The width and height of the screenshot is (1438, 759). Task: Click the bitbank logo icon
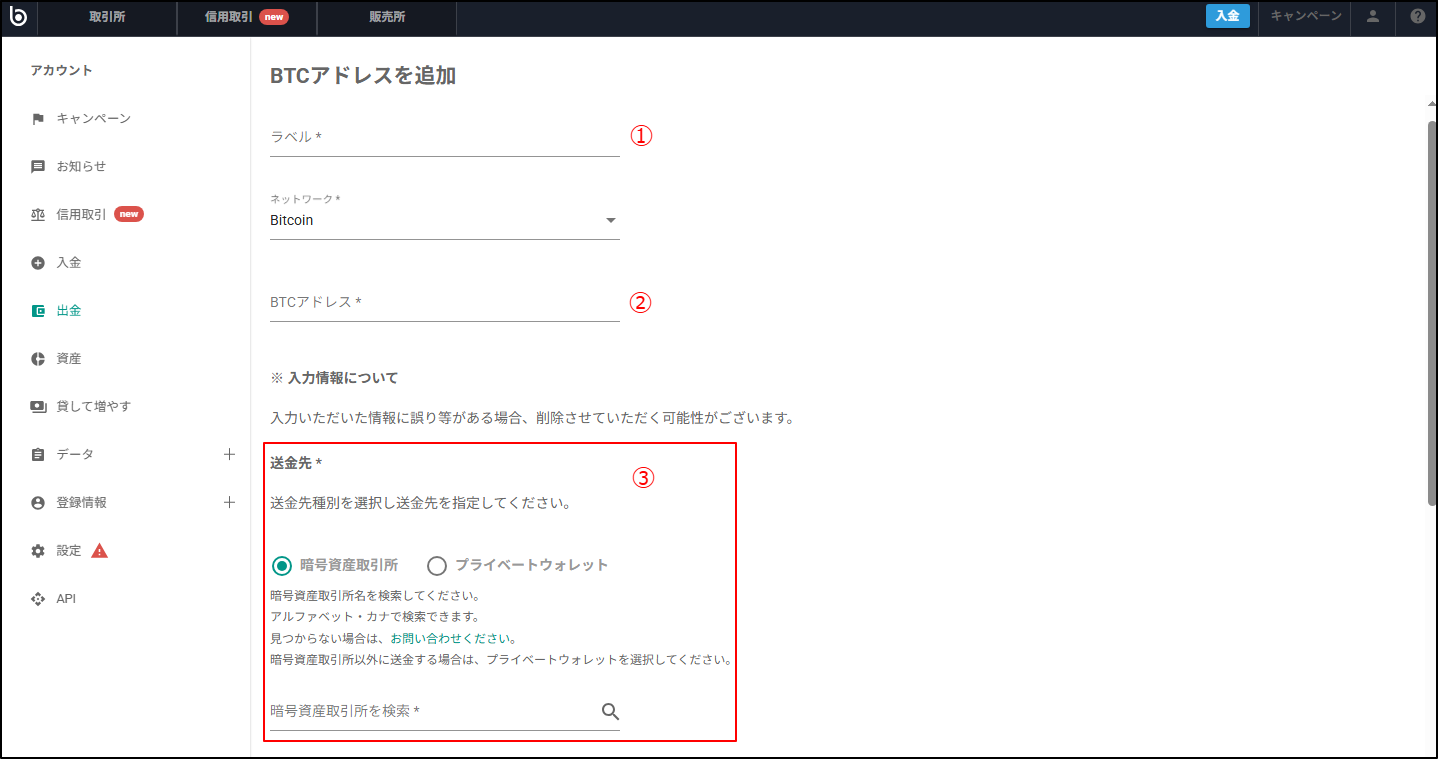coord(18,17)
